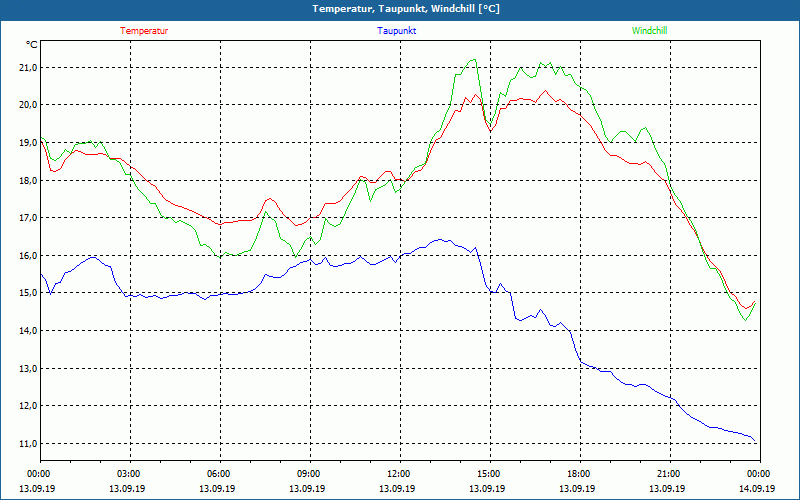The width and height of the screenshot is (800, 500).
Task: Click the red Temperatur legend label
Action: (144, 31)
